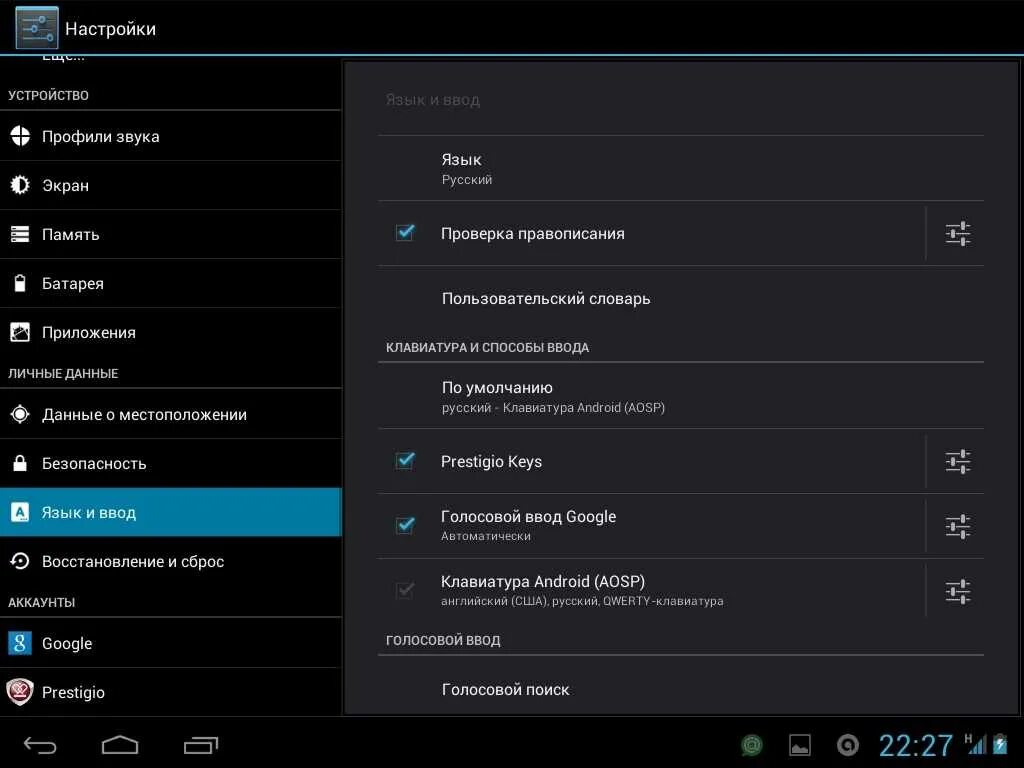Select Язык и ввод menu item
1024x768 pixels.
click(x=170, y=512)
